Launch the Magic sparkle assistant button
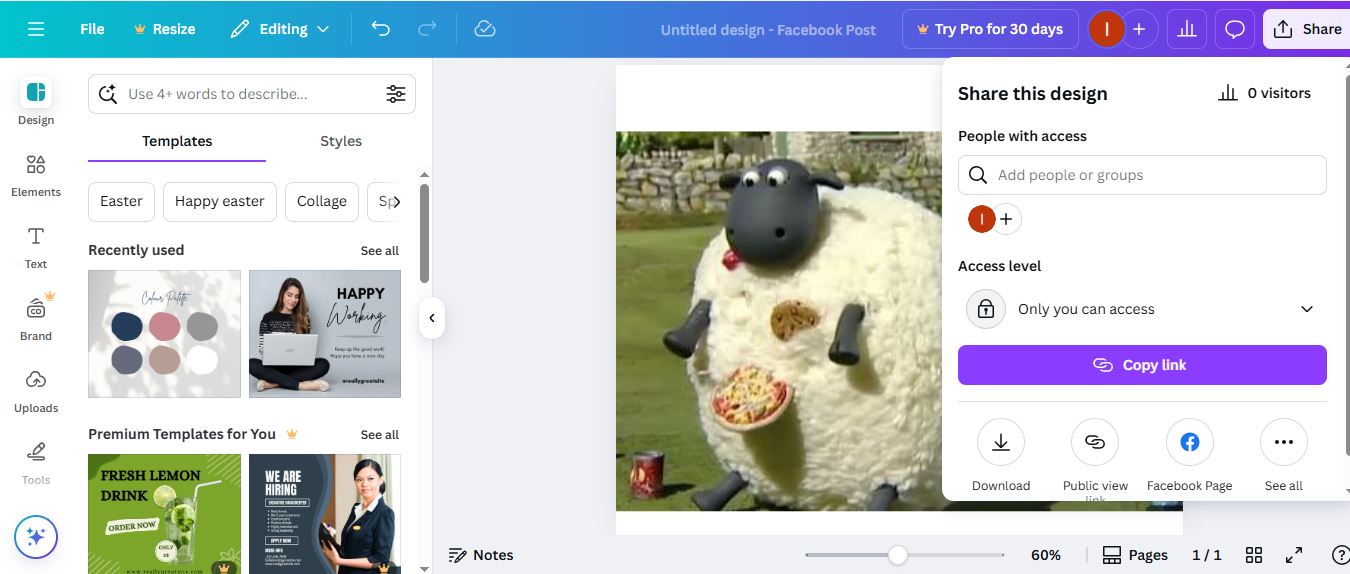Image resolution: width=1350 pixels, height=574 pixels. point(36,537)
